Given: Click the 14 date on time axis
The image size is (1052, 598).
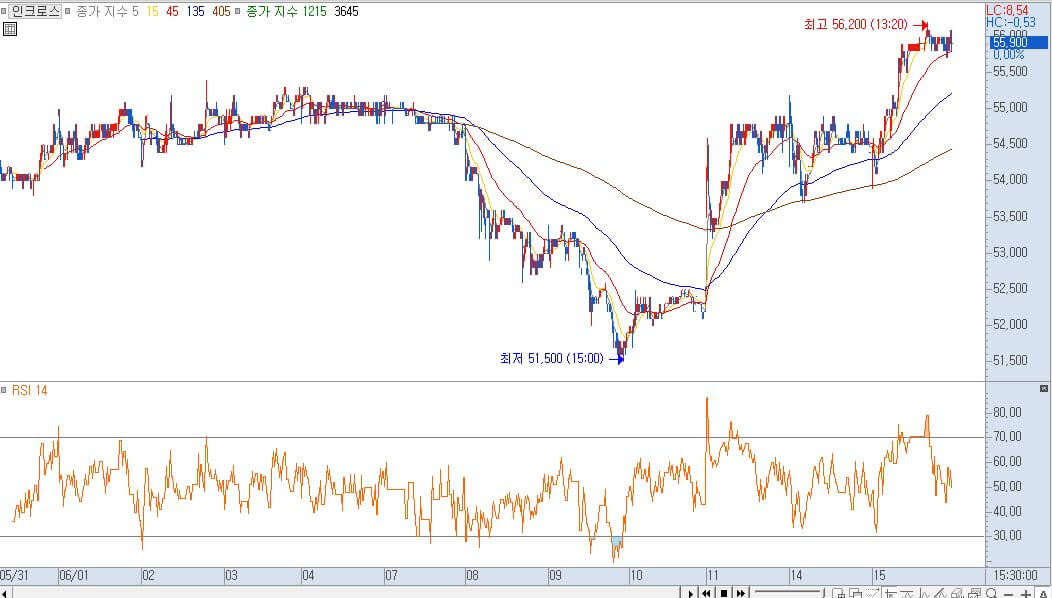Looking at the screenshot, I should [796, 576].
